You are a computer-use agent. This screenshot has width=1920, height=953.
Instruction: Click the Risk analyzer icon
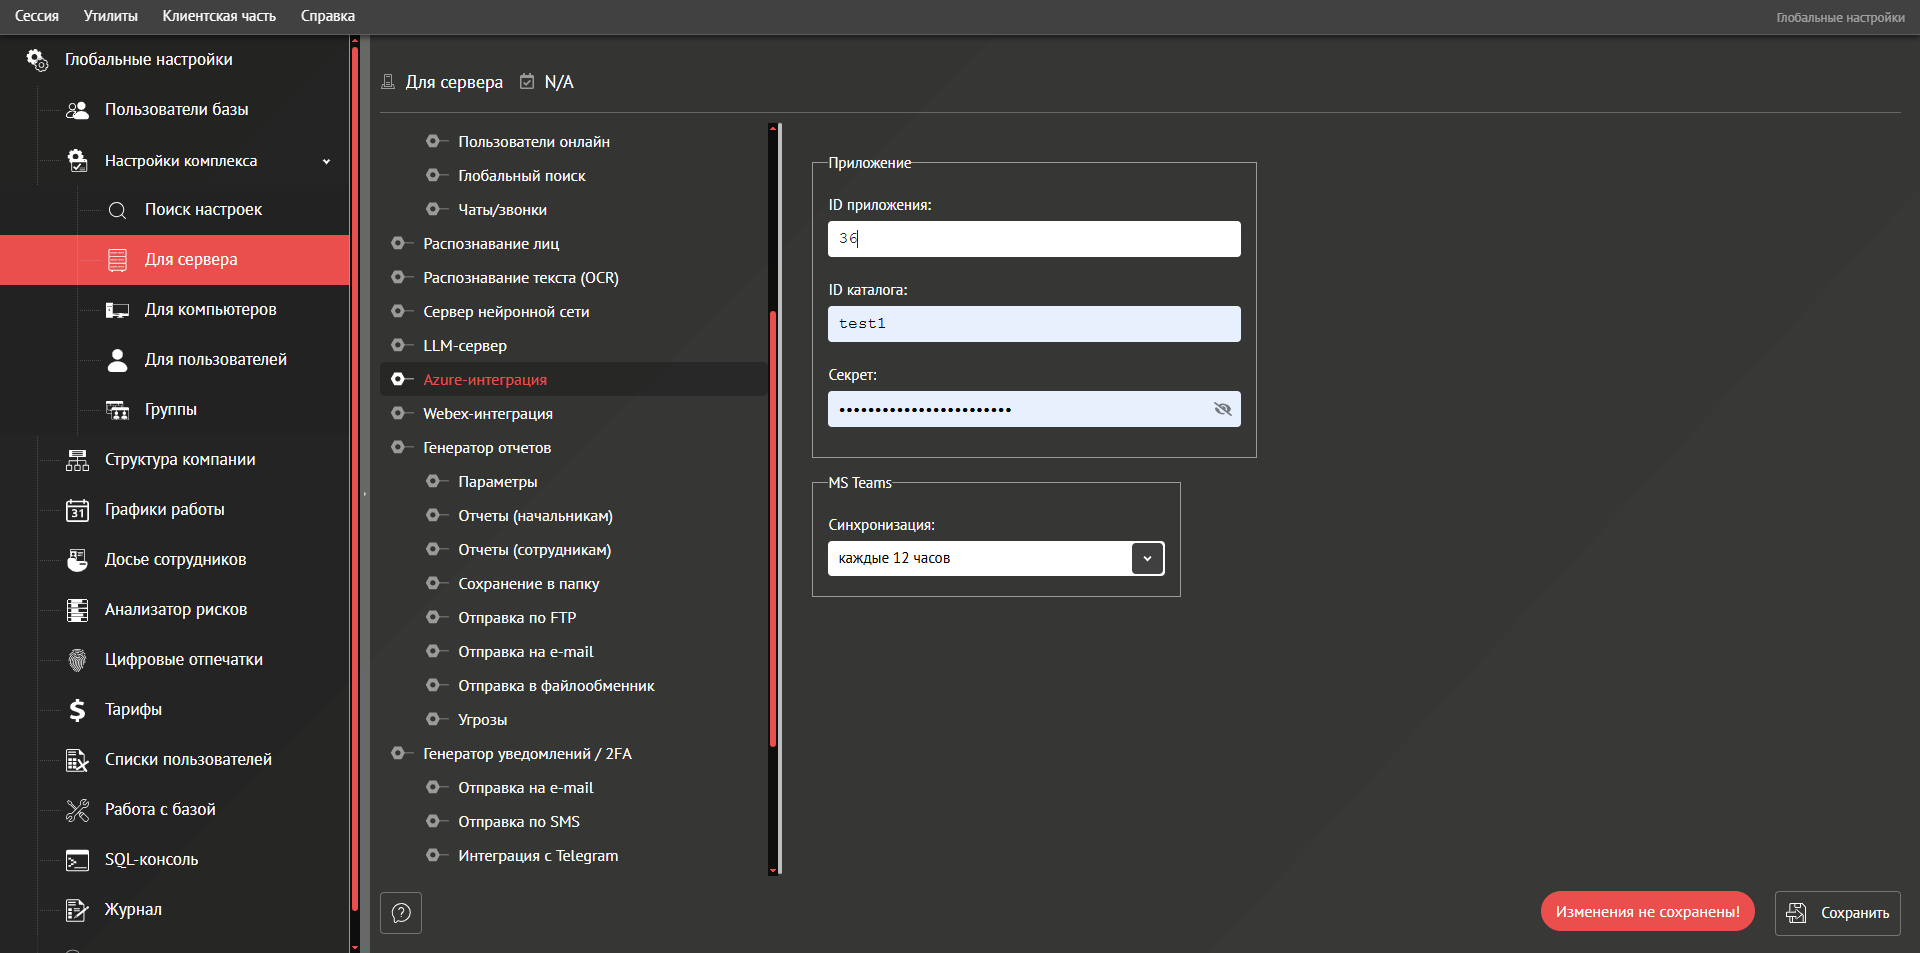click(x=77, y=610)
